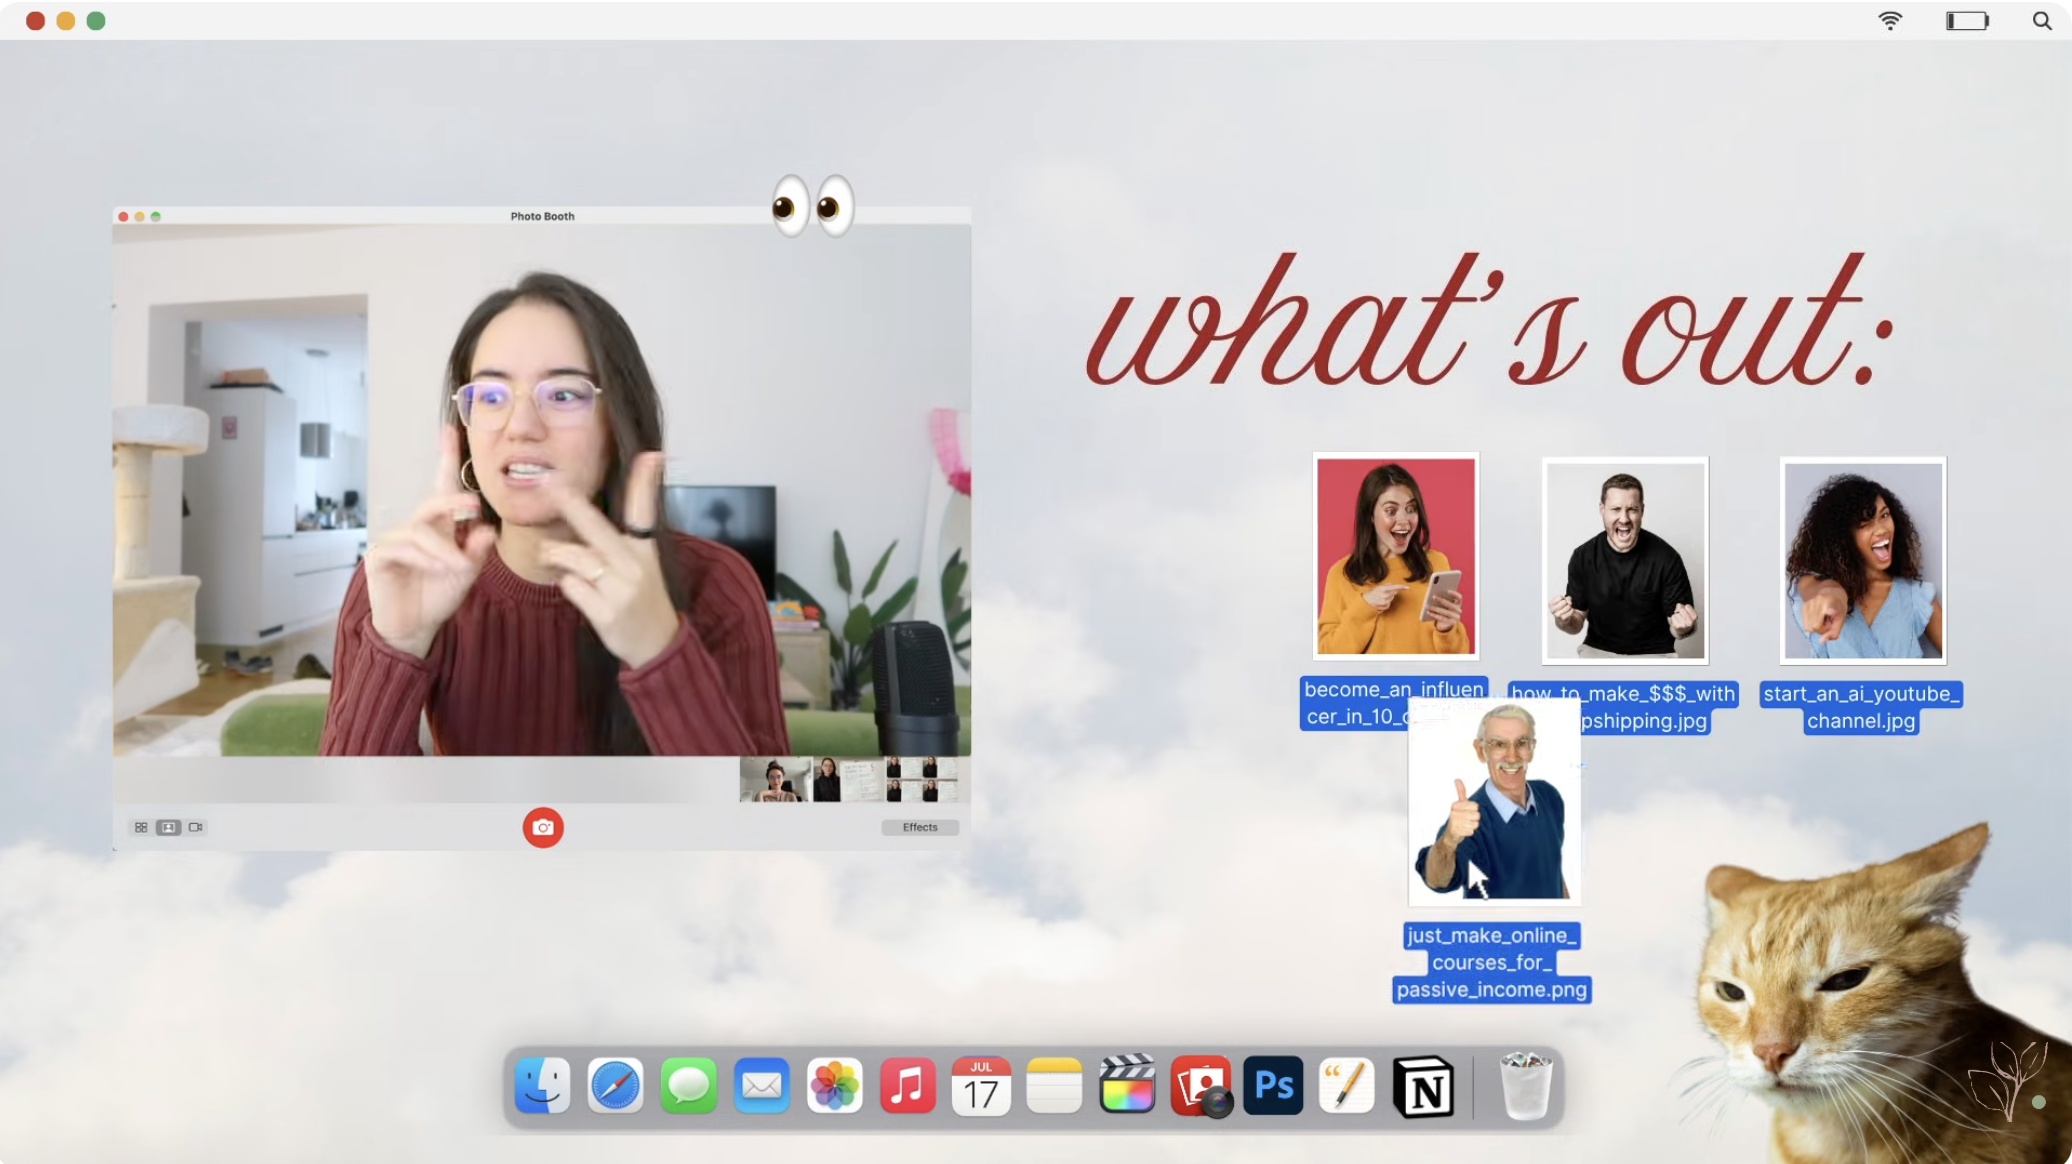
Task: Click the Photo Booth dock icon
Action: tap(1200, 1085)
